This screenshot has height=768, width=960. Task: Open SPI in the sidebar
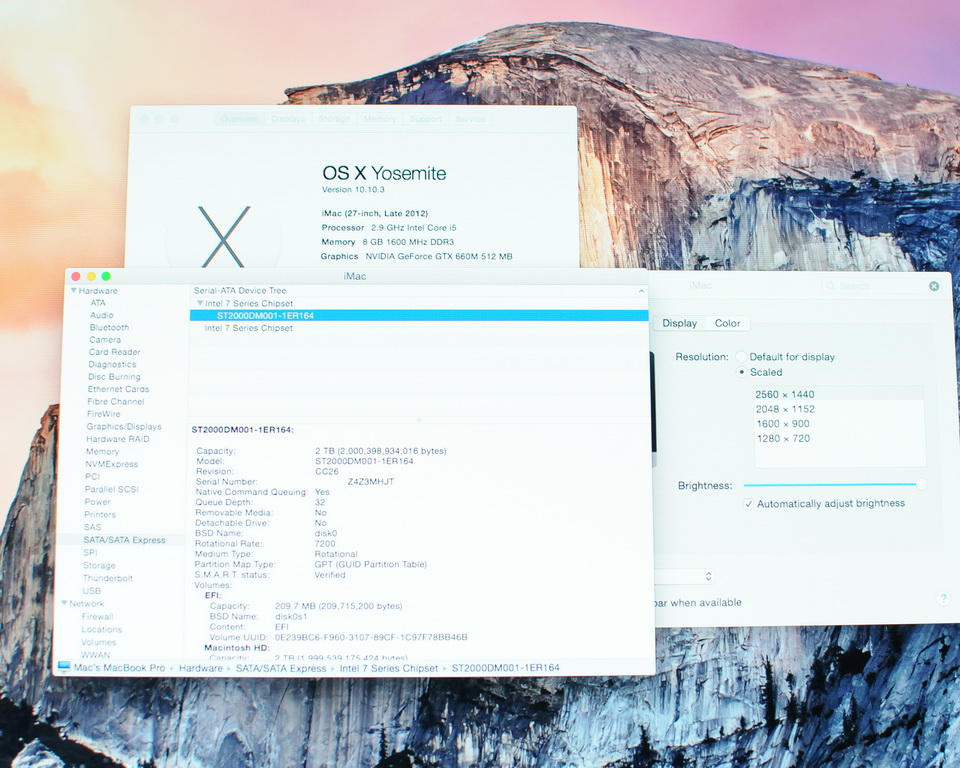tap(90, 552)
